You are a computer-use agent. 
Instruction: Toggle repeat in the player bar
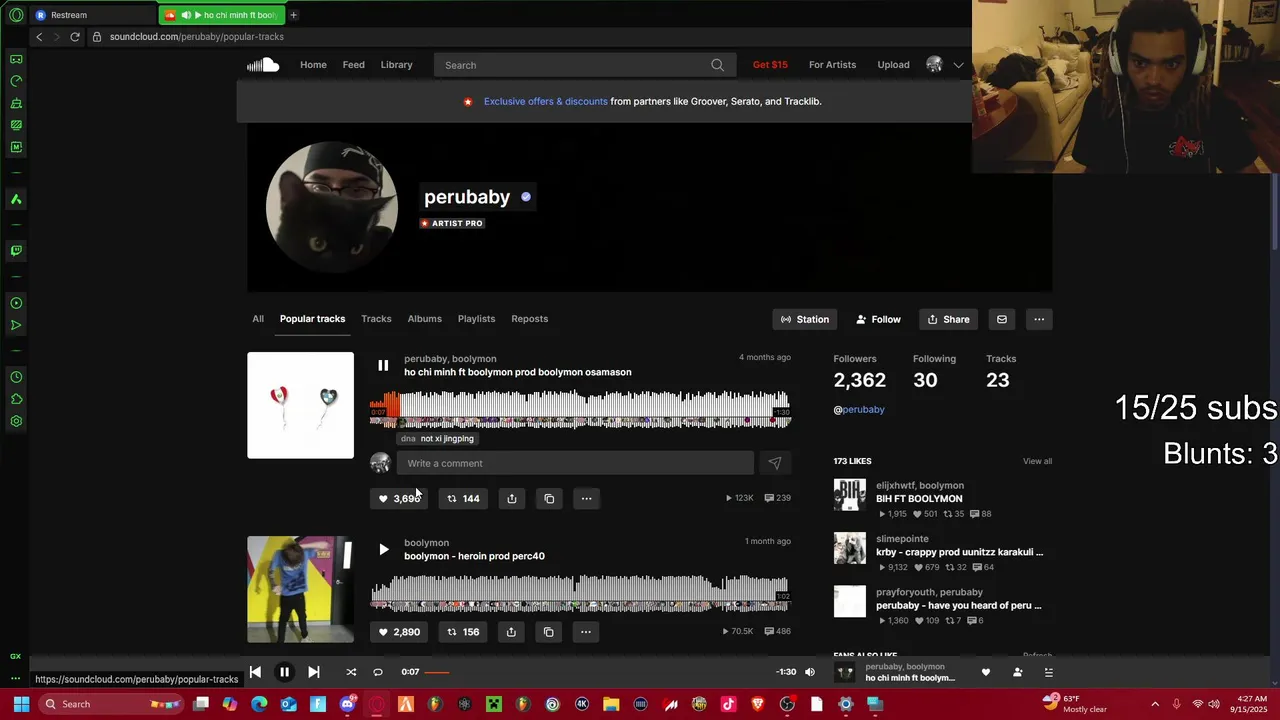pyautogui.click(x=378, y=672)
